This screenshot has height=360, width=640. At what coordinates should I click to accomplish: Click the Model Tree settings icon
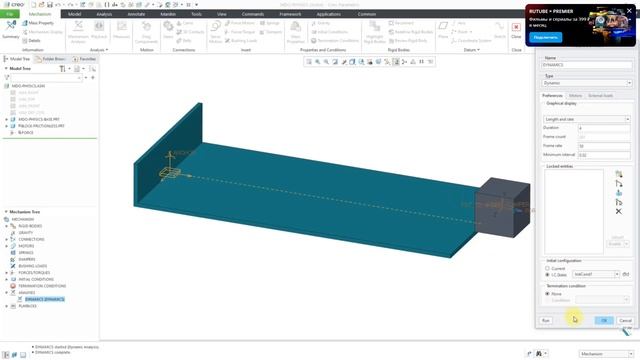point(62,69)
